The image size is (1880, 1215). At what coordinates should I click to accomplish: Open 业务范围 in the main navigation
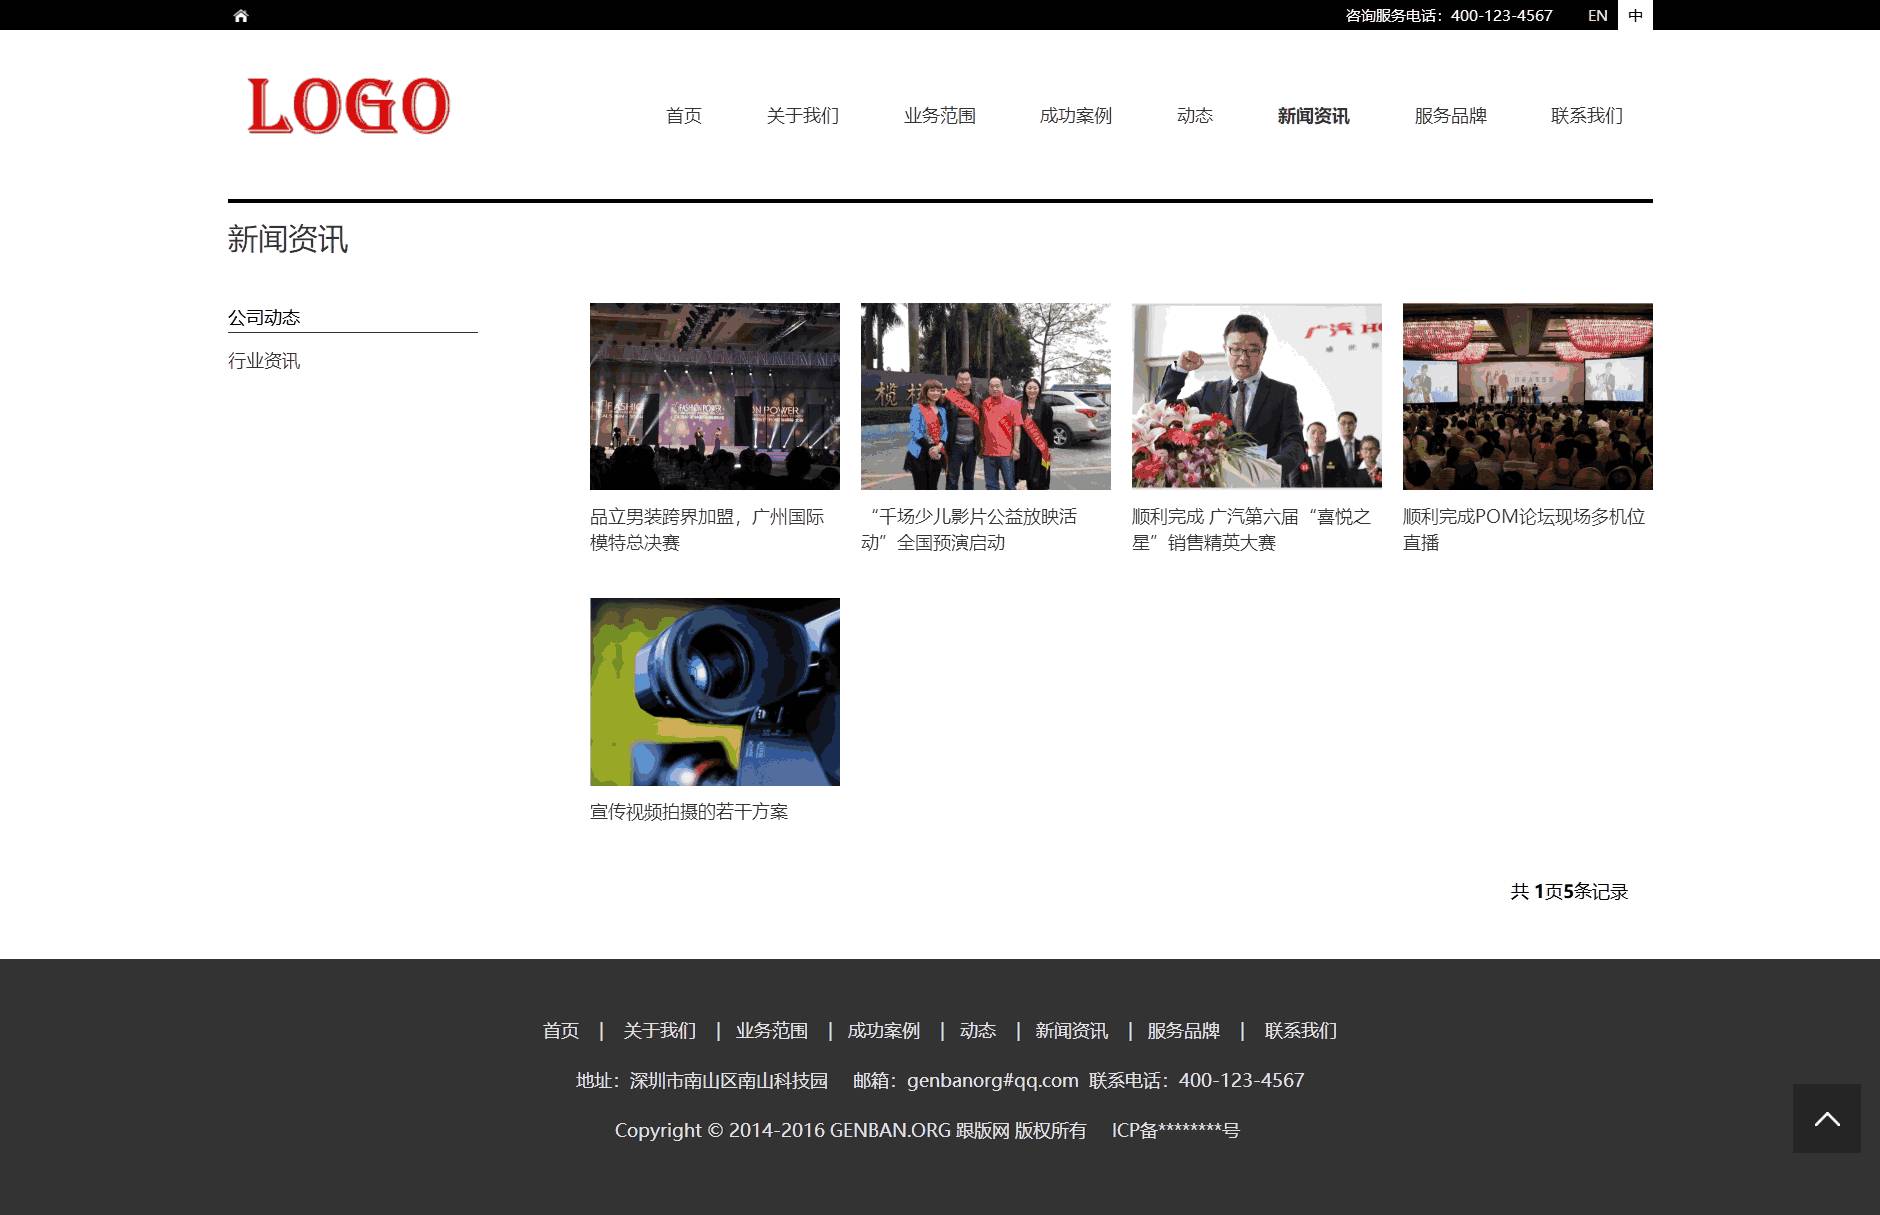pyautogui.click(x=940, y=116)
